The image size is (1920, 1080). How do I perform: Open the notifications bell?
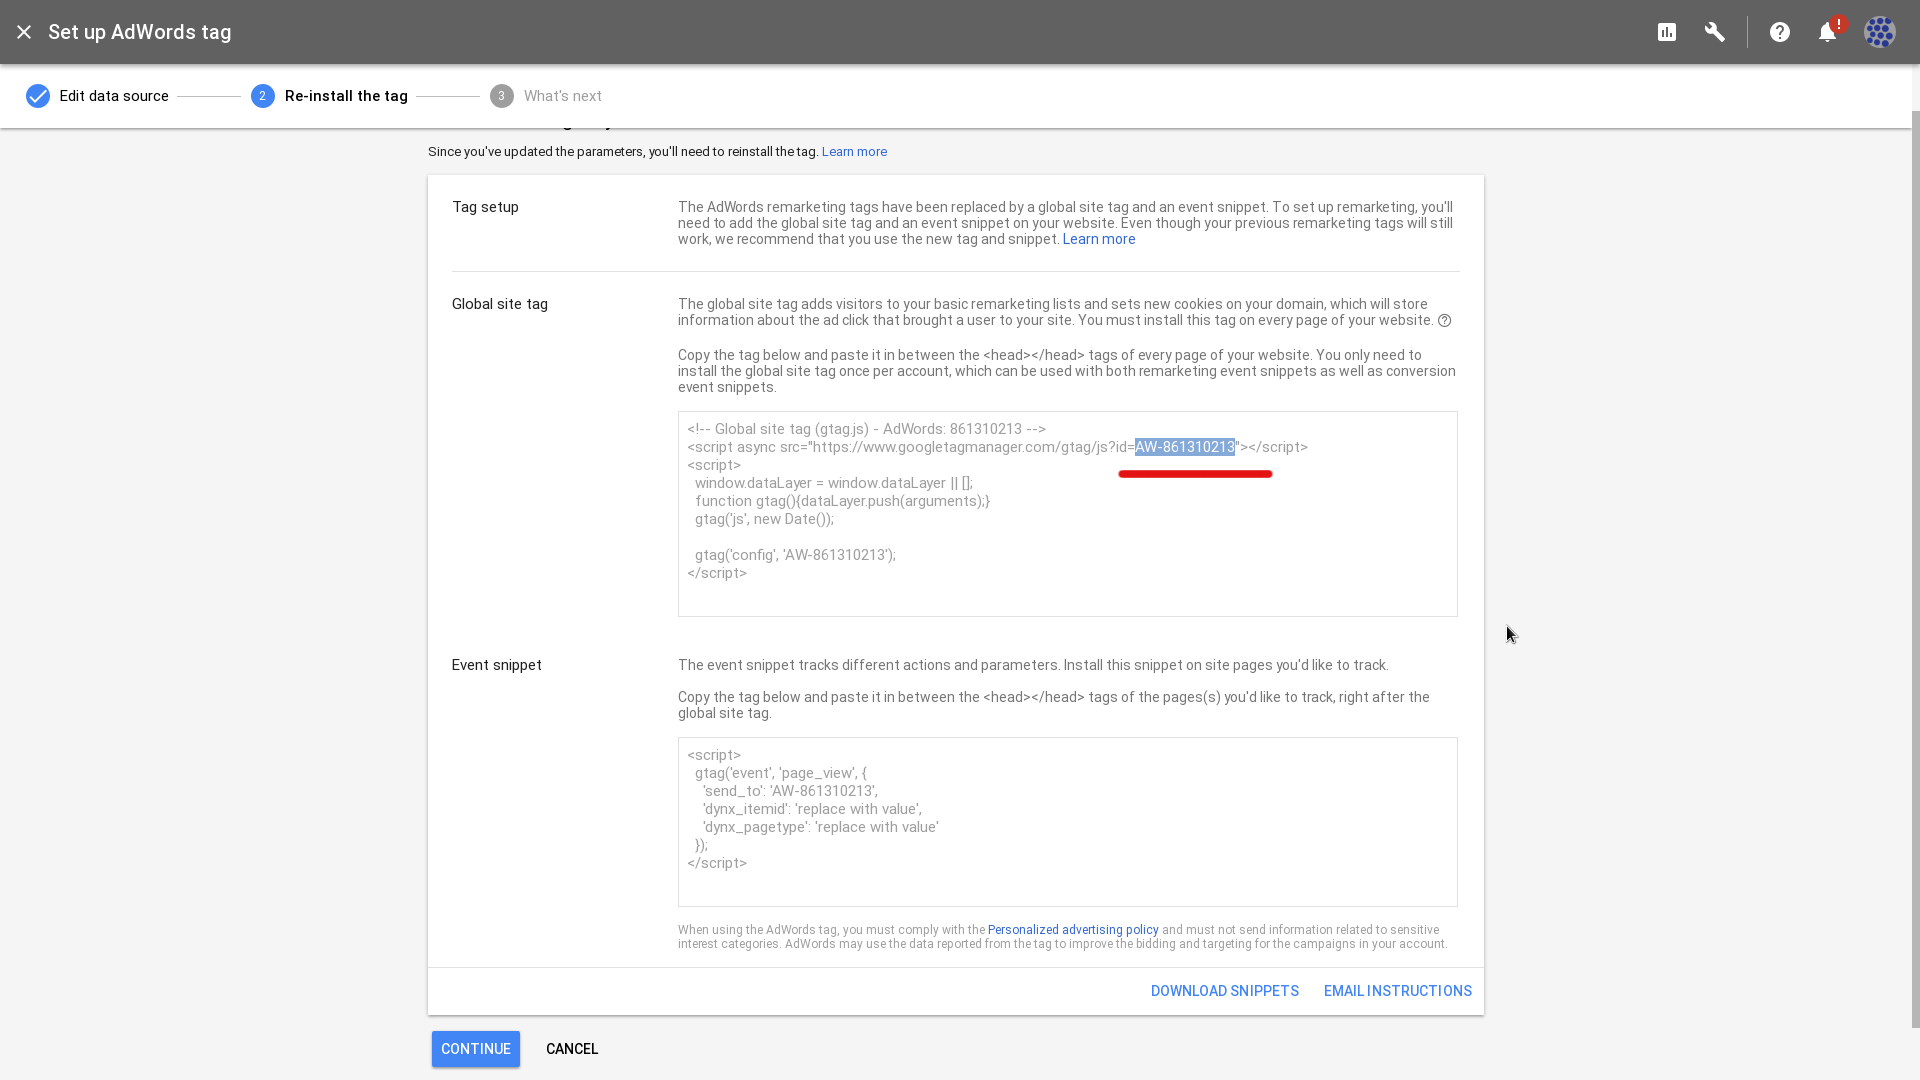tap(1828, 32)
